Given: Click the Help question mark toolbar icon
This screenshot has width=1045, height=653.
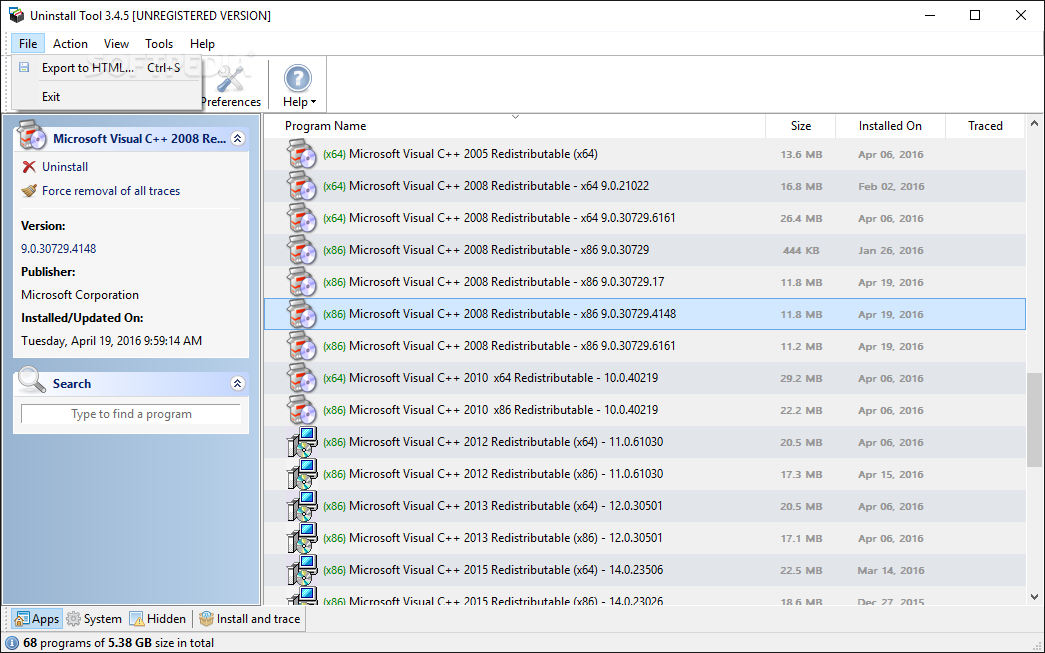Looking at the screenshot, I should point(297,79).
